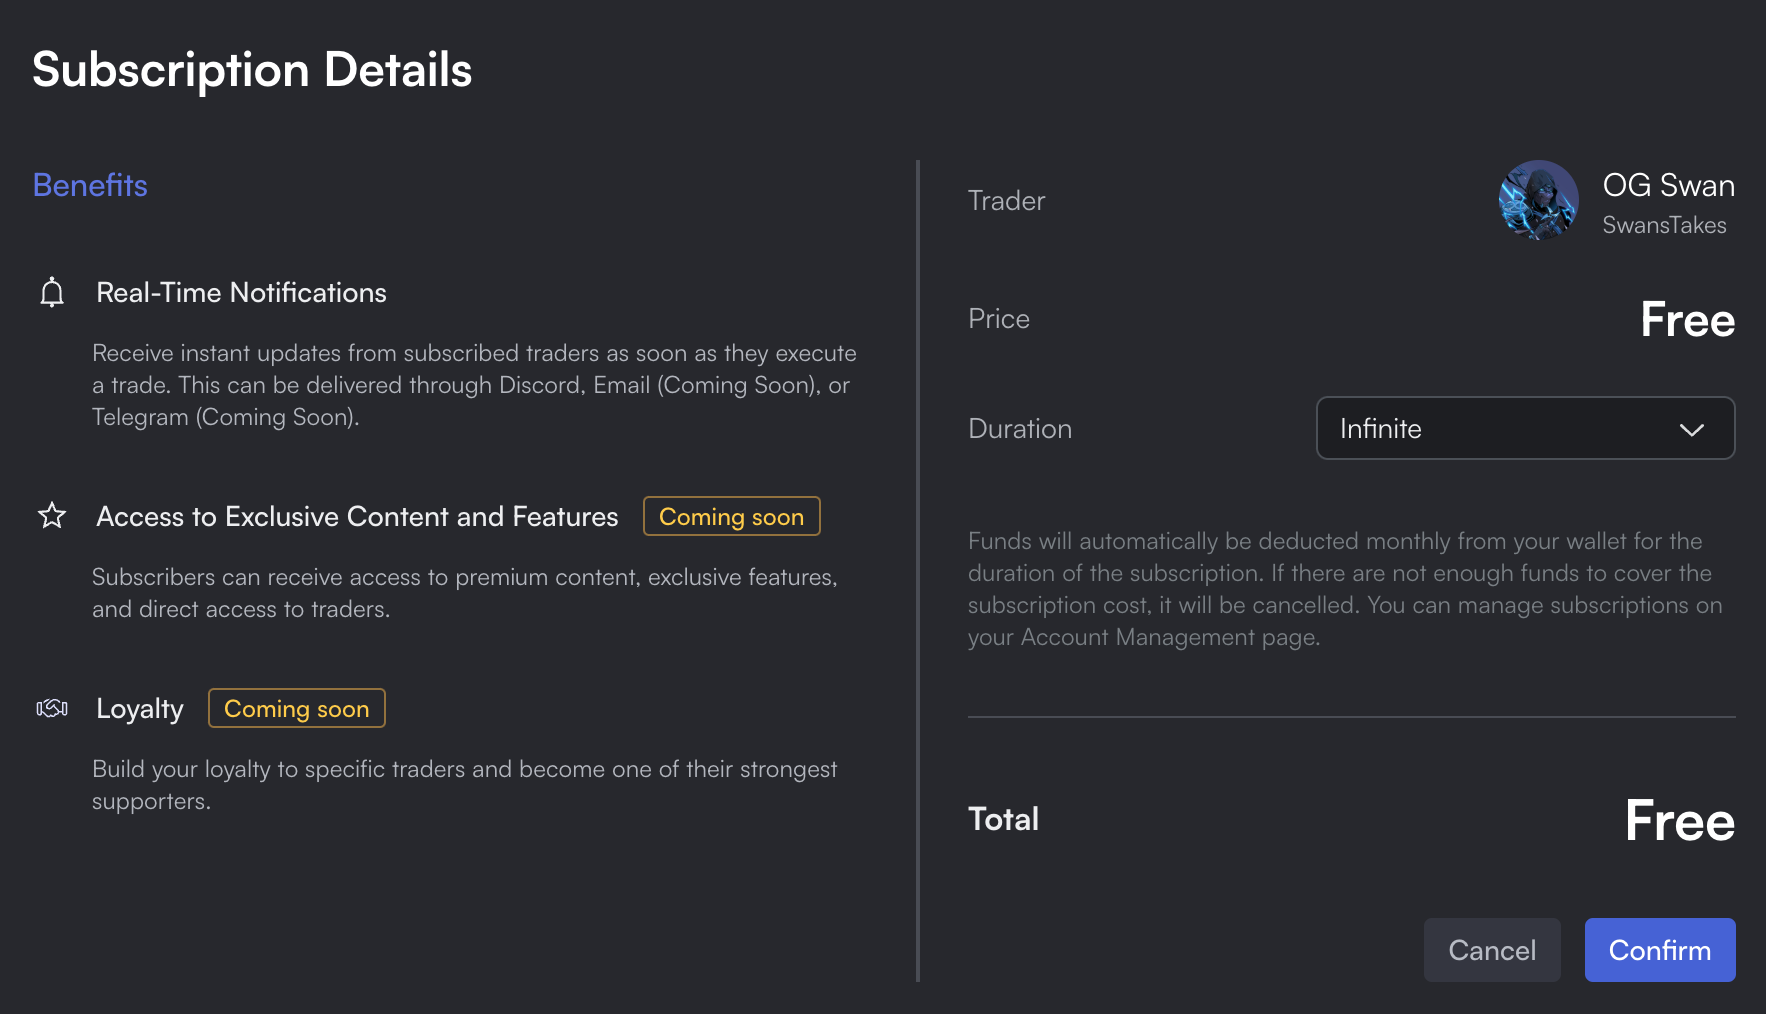Screen dimensions: 1766x1014
Task: Click the Loyalty benefit title
Action: [140, 708]
